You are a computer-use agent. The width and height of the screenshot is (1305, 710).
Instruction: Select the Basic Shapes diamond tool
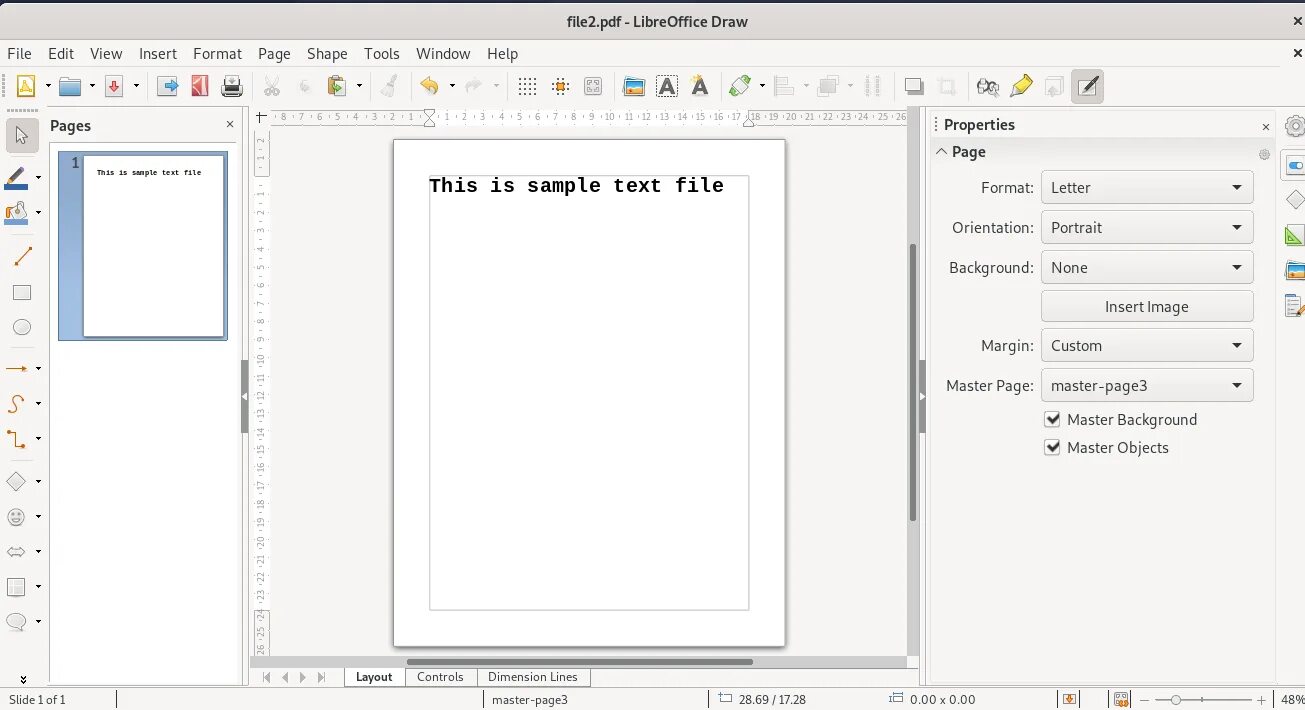tap(17, 482)
